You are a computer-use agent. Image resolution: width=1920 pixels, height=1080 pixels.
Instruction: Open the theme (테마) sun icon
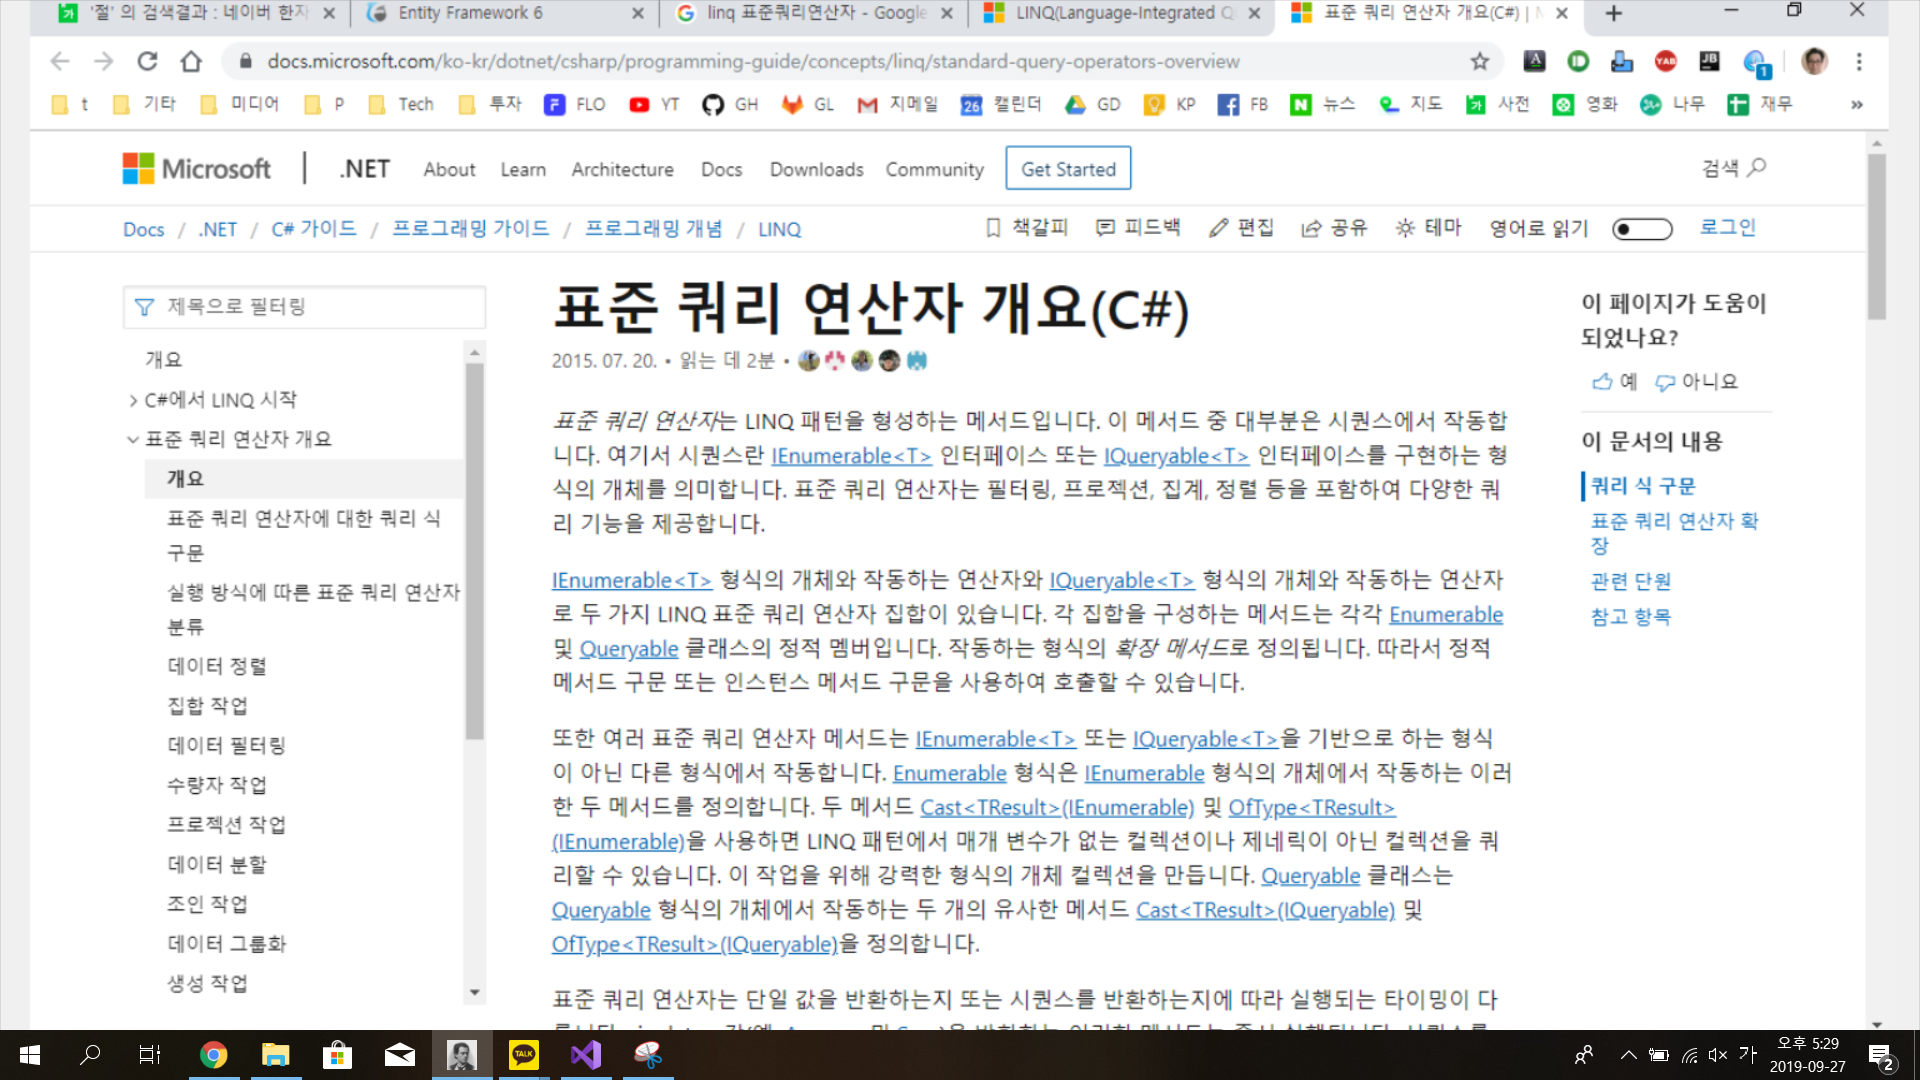tap(1405, 228)
